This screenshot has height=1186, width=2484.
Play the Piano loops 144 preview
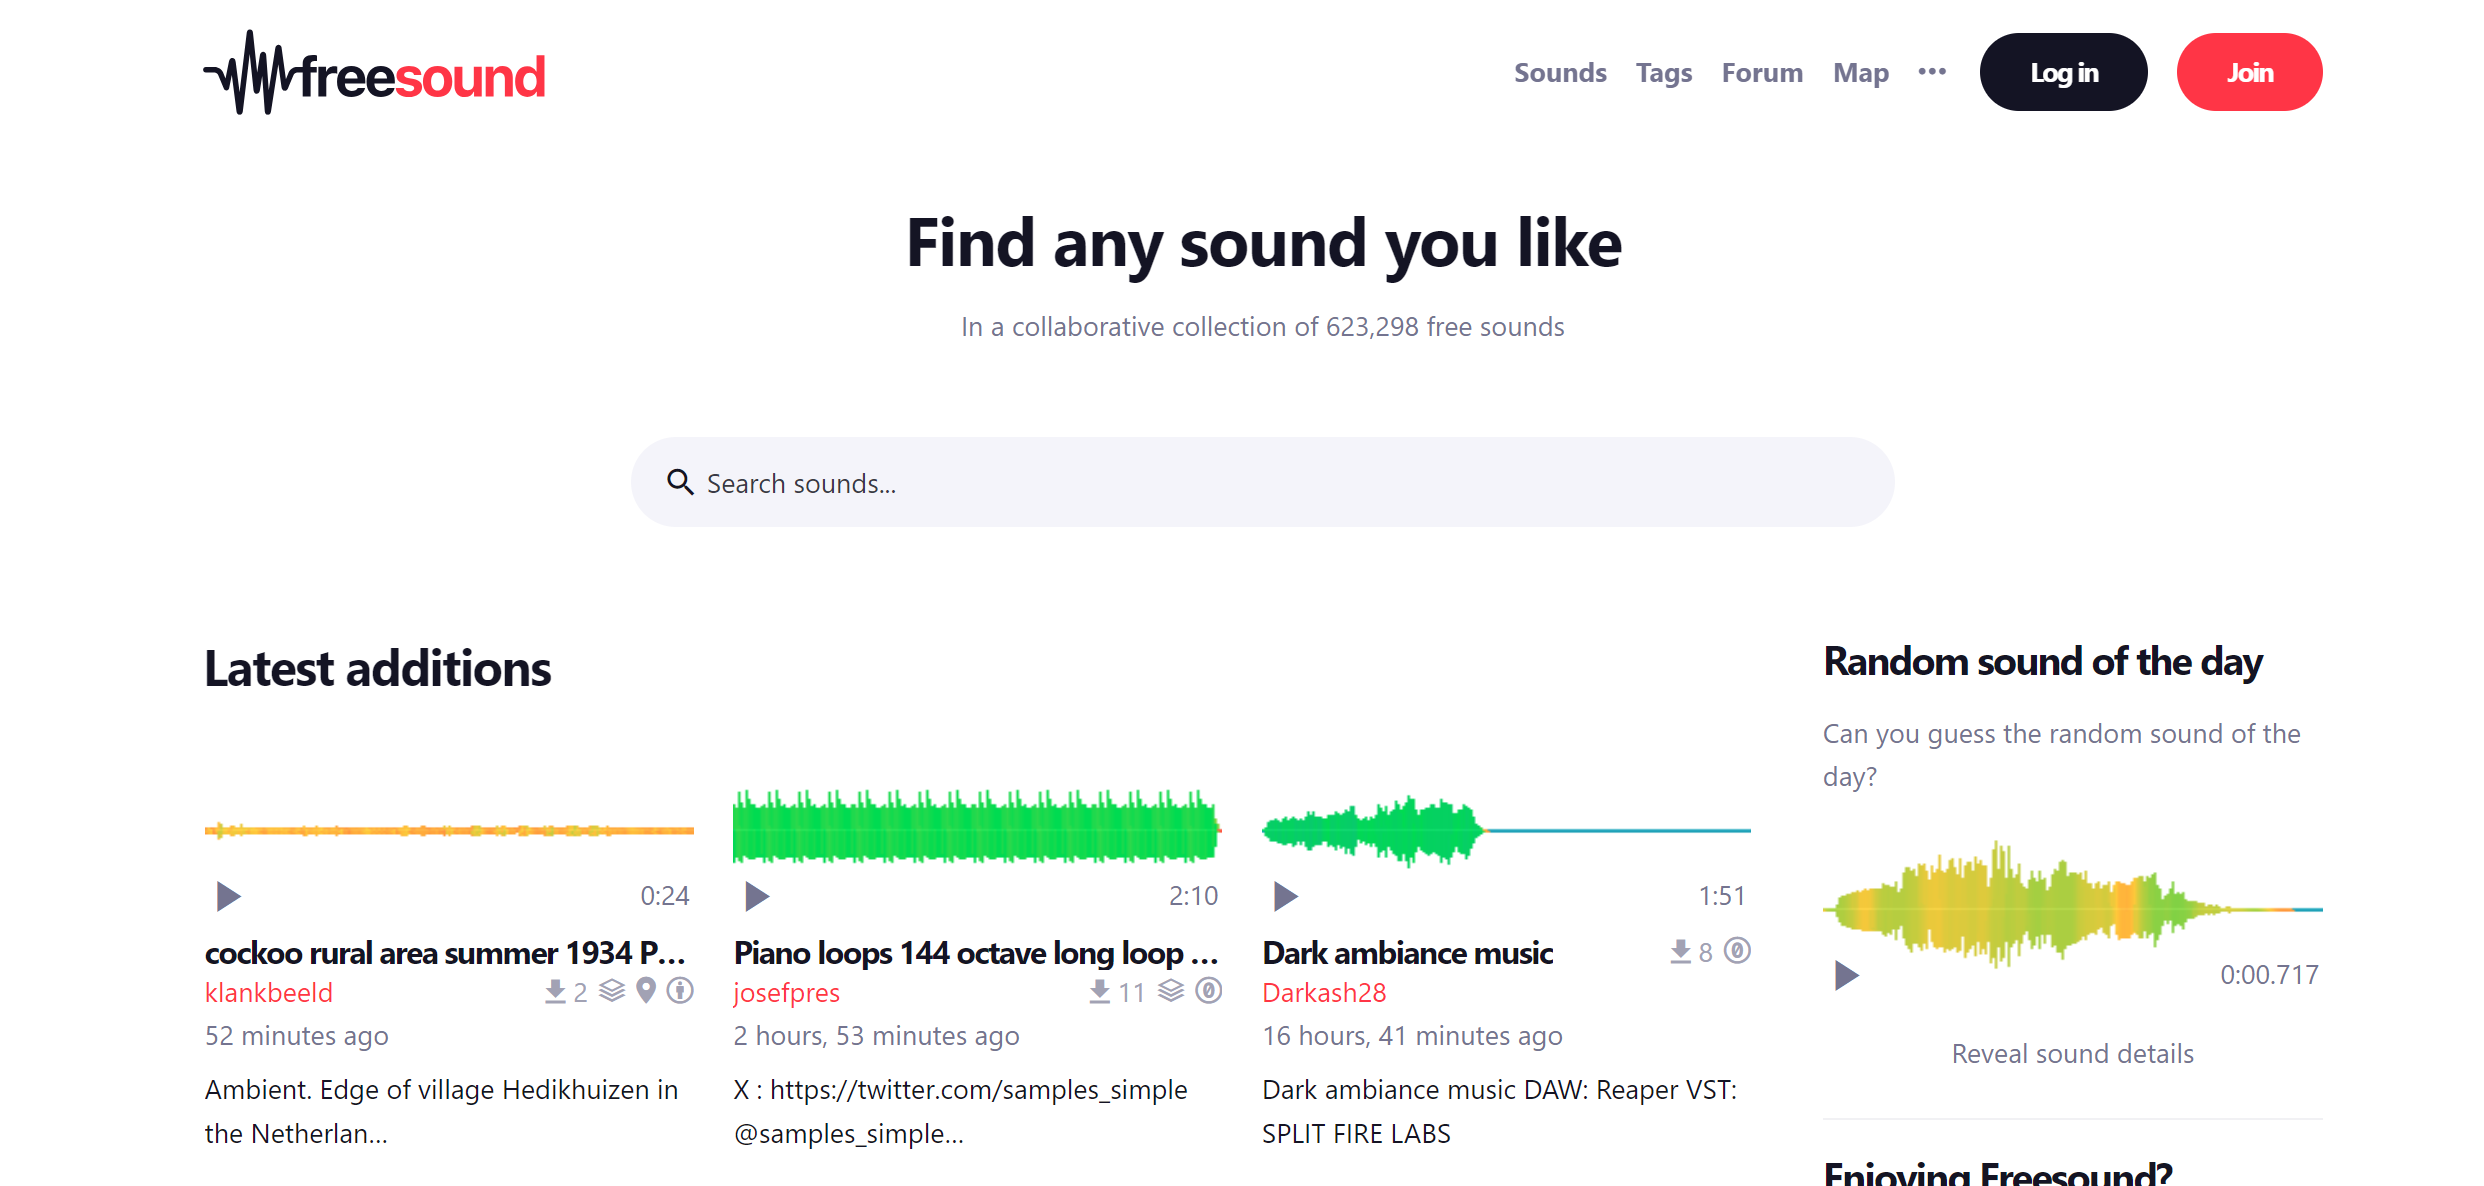click(x=755, y=896)
